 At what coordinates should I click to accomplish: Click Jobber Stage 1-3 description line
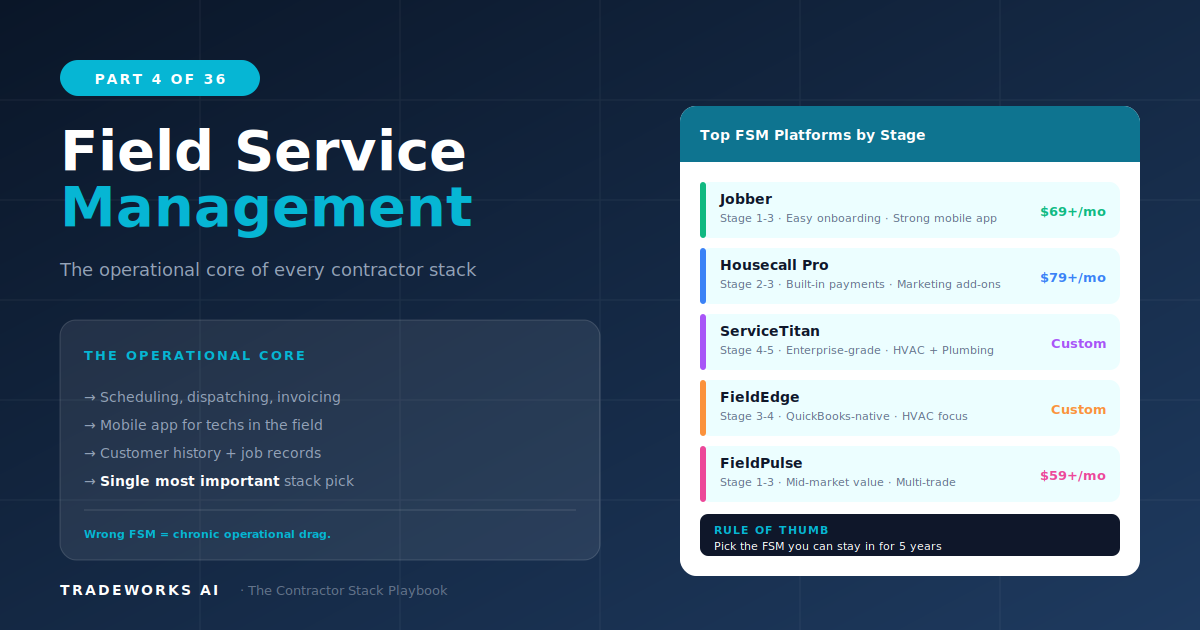858,218
